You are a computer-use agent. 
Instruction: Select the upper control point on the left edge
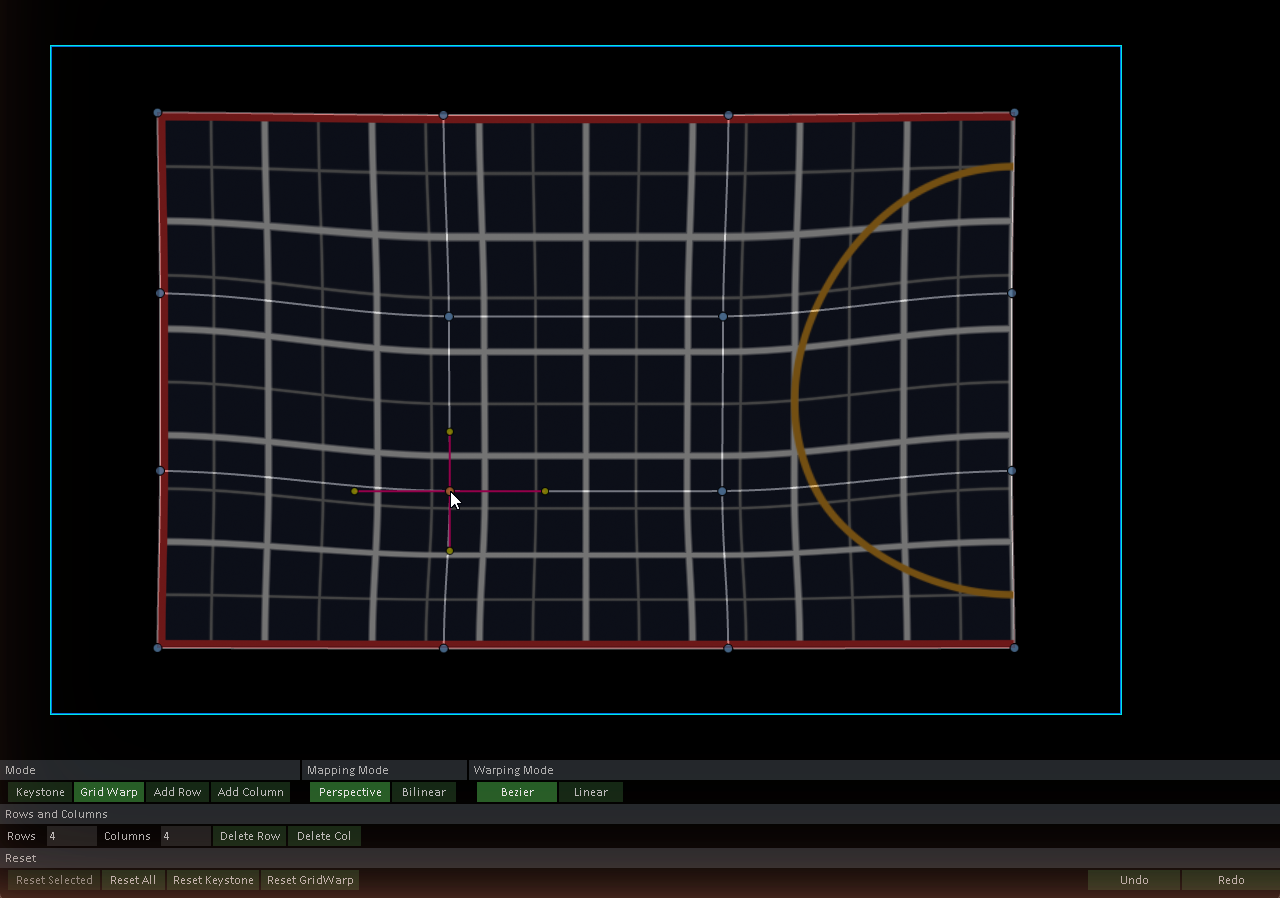(x=160, y=293)
